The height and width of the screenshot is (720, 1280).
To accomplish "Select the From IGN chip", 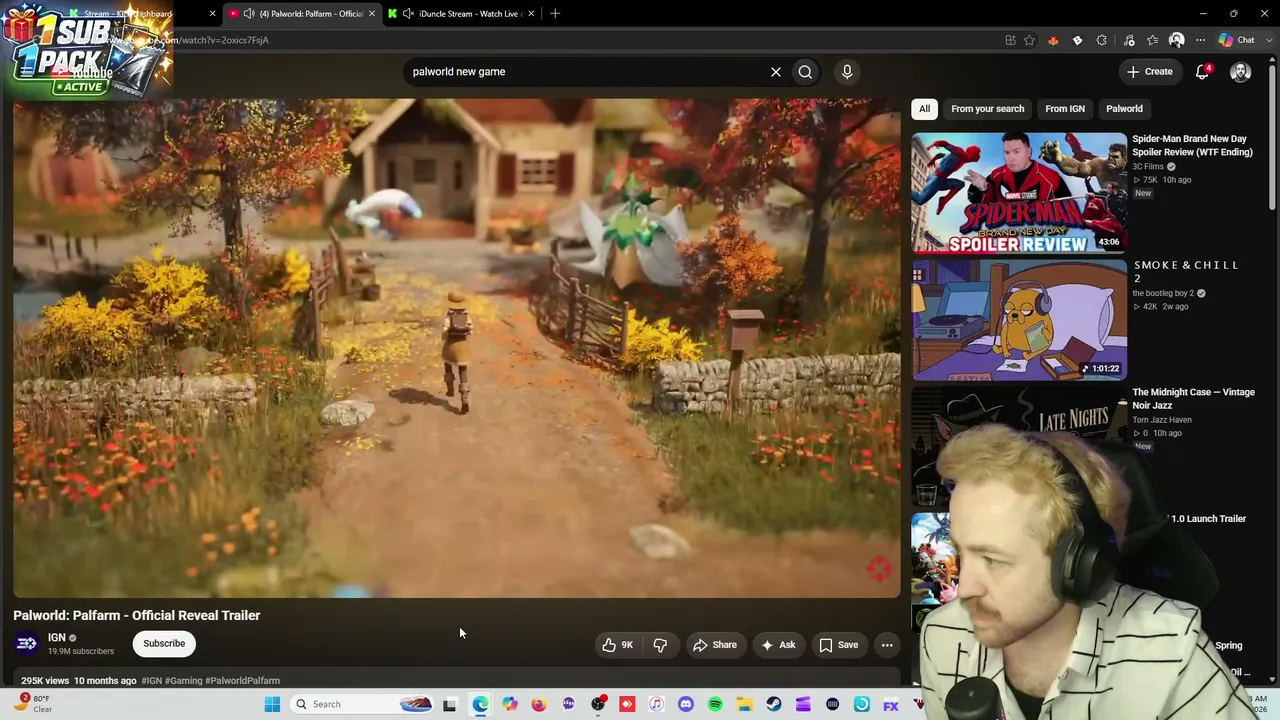I will [x=1065, y=109].
